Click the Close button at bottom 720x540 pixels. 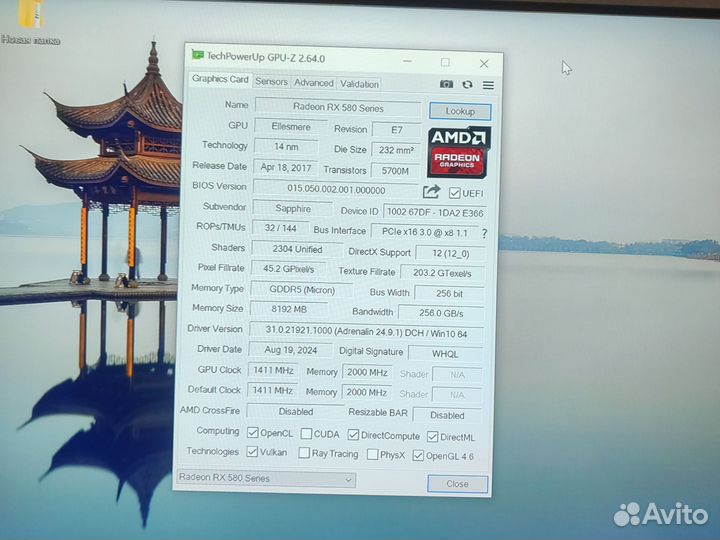pos(457,484)
